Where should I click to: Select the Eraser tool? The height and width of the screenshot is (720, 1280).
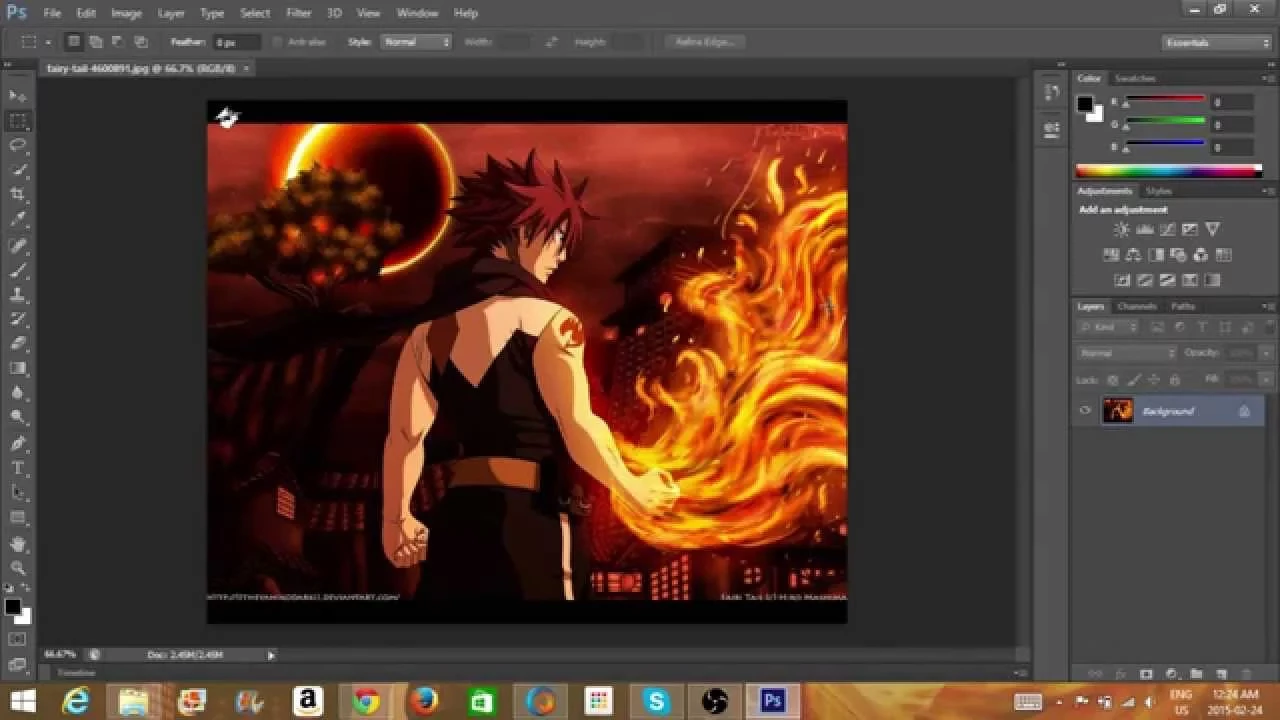click(x=18, y=344)
